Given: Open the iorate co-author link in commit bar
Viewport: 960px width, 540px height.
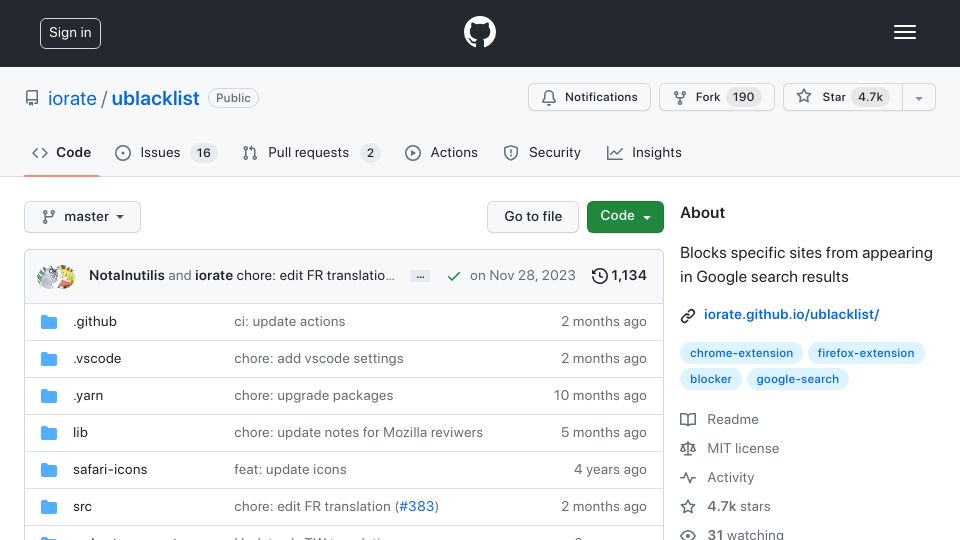Looking at the screenshot, I should (214, 276).
